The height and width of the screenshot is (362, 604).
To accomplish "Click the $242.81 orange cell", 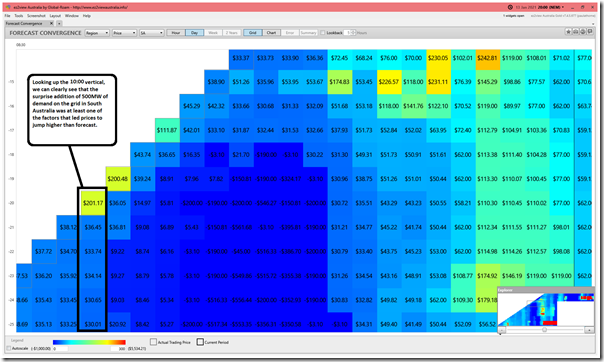I will click(487, 58).
